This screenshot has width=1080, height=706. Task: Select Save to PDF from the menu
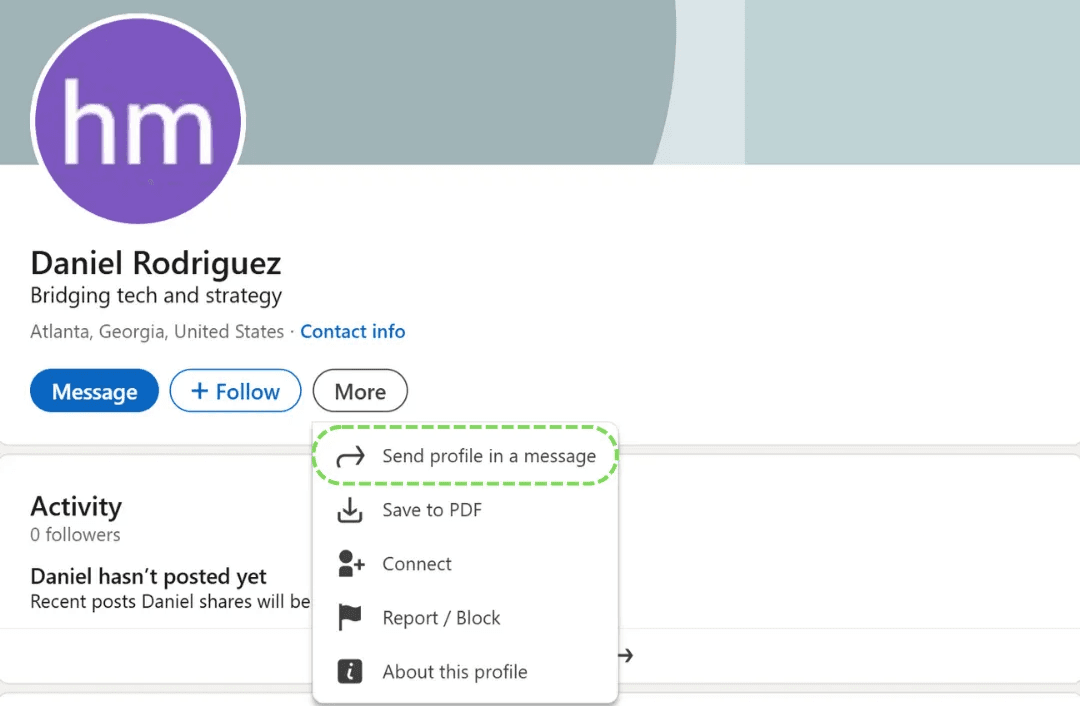[x=432, y=510]
